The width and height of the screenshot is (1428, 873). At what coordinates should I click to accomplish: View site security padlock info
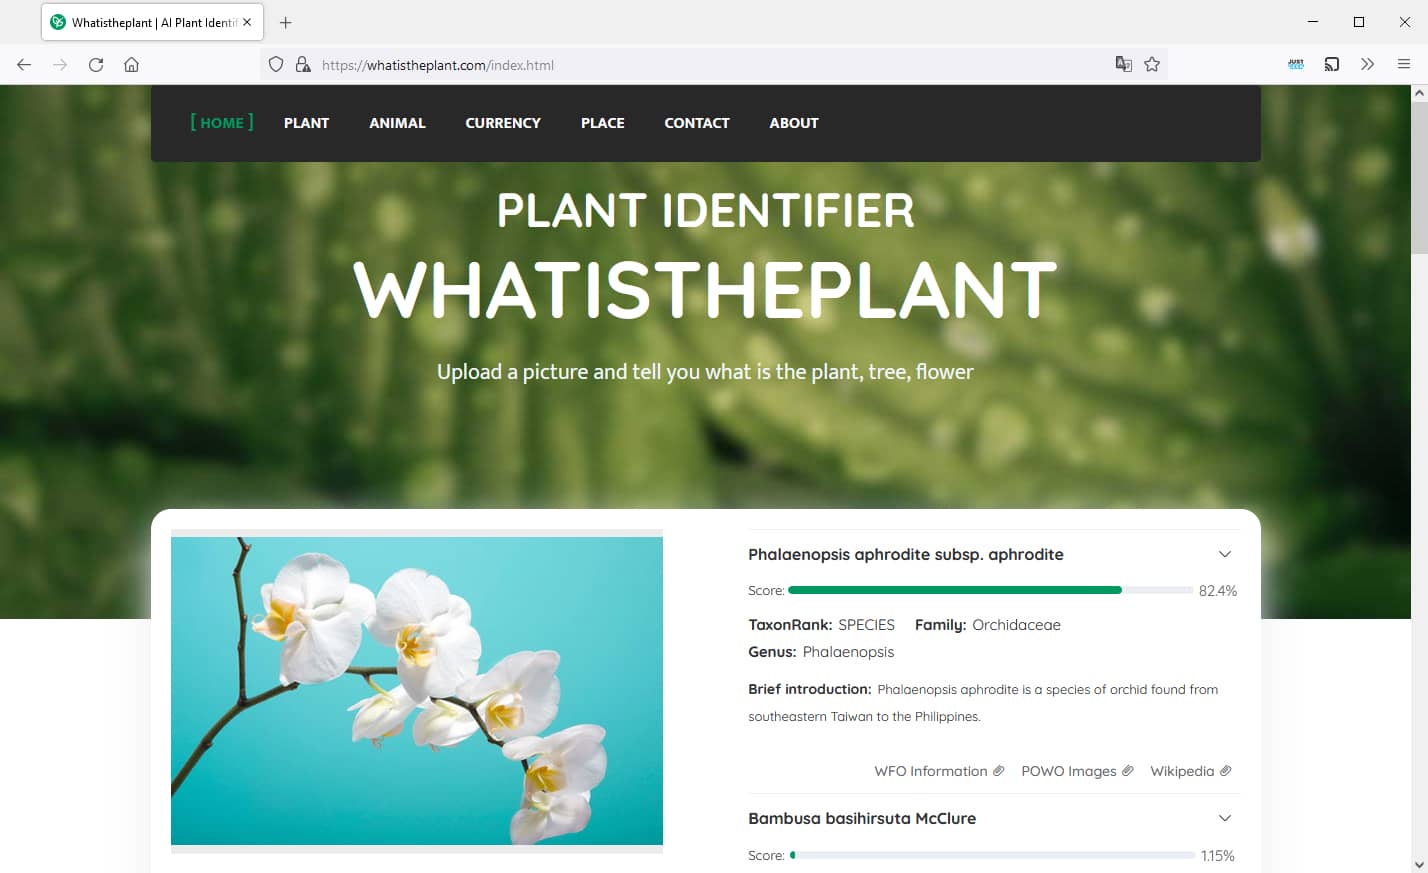pyautogui.click(x=303, y=65)
